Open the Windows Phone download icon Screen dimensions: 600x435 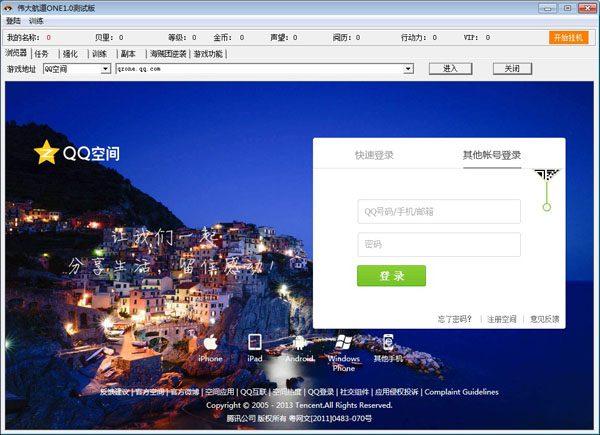click(x=343, y=342)
